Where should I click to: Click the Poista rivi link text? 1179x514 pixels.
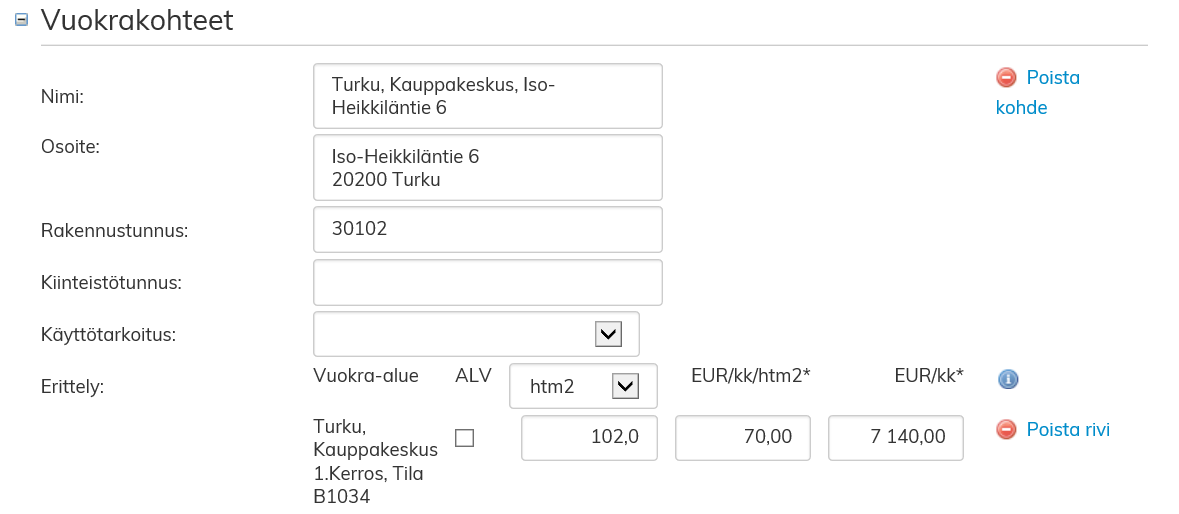[x=1068, y=430]
